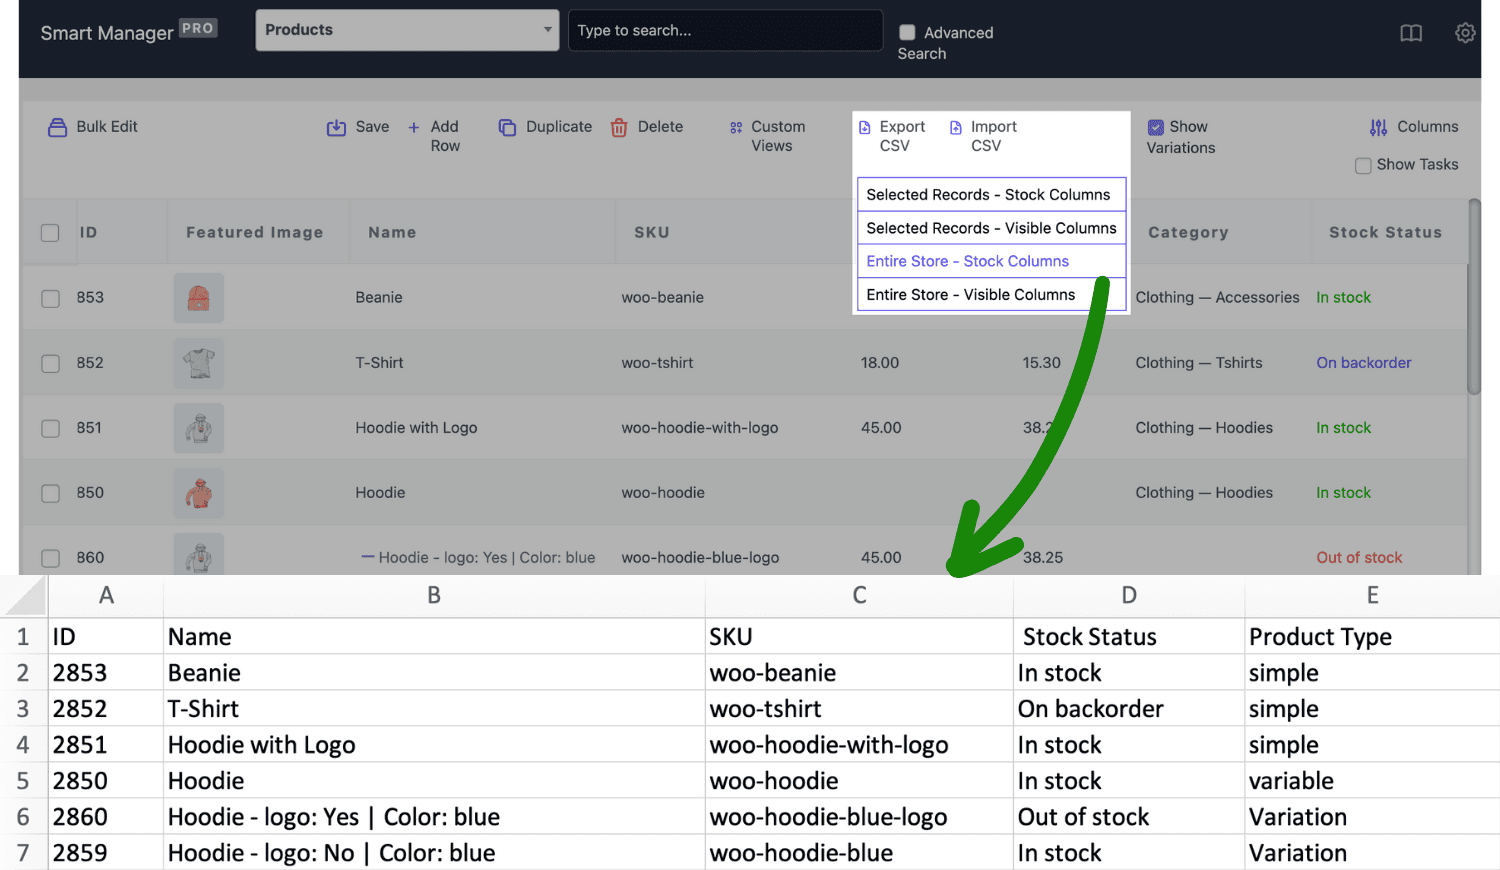The width and height of the screenshot is (1500, 870).
Task: Open the Products dashboard dropdown
Action: [x=407, y=30]
